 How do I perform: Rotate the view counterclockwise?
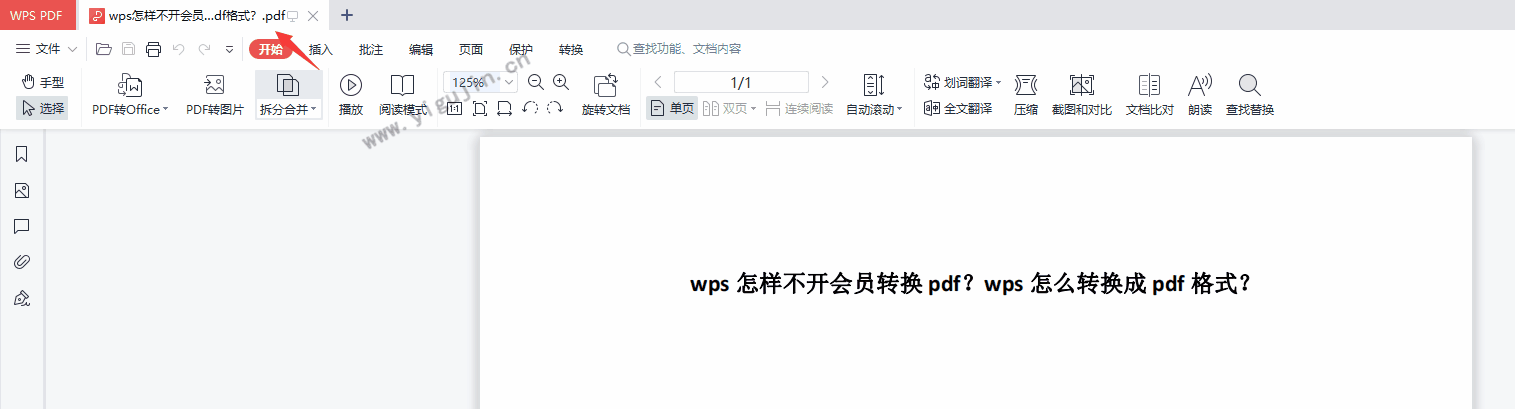(531, 108)
